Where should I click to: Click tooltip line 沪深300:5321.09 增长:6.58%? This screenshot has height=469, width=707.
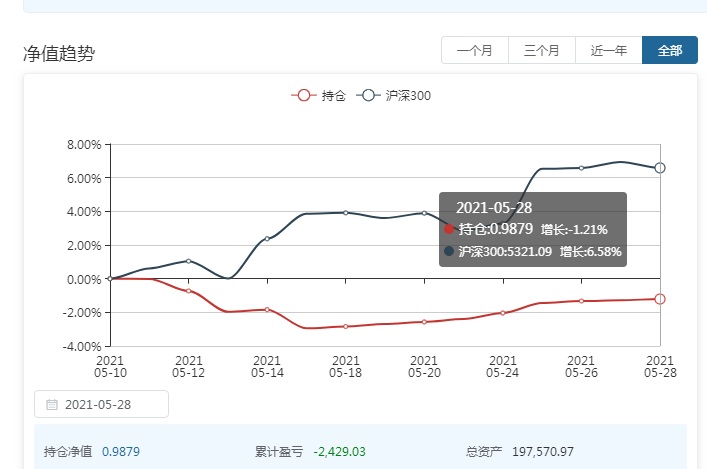[533, 251]
